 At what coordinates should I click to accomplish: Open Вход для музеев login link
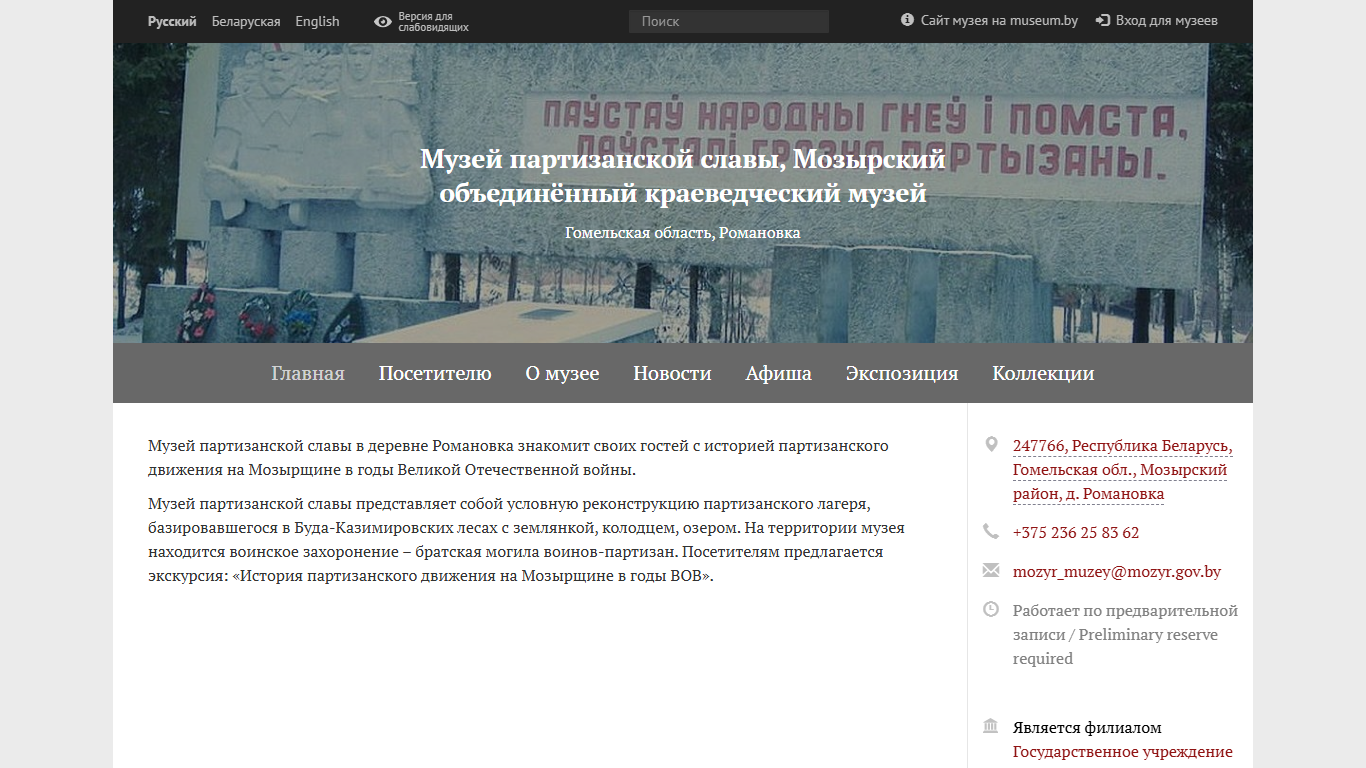tap(1166, 20)
